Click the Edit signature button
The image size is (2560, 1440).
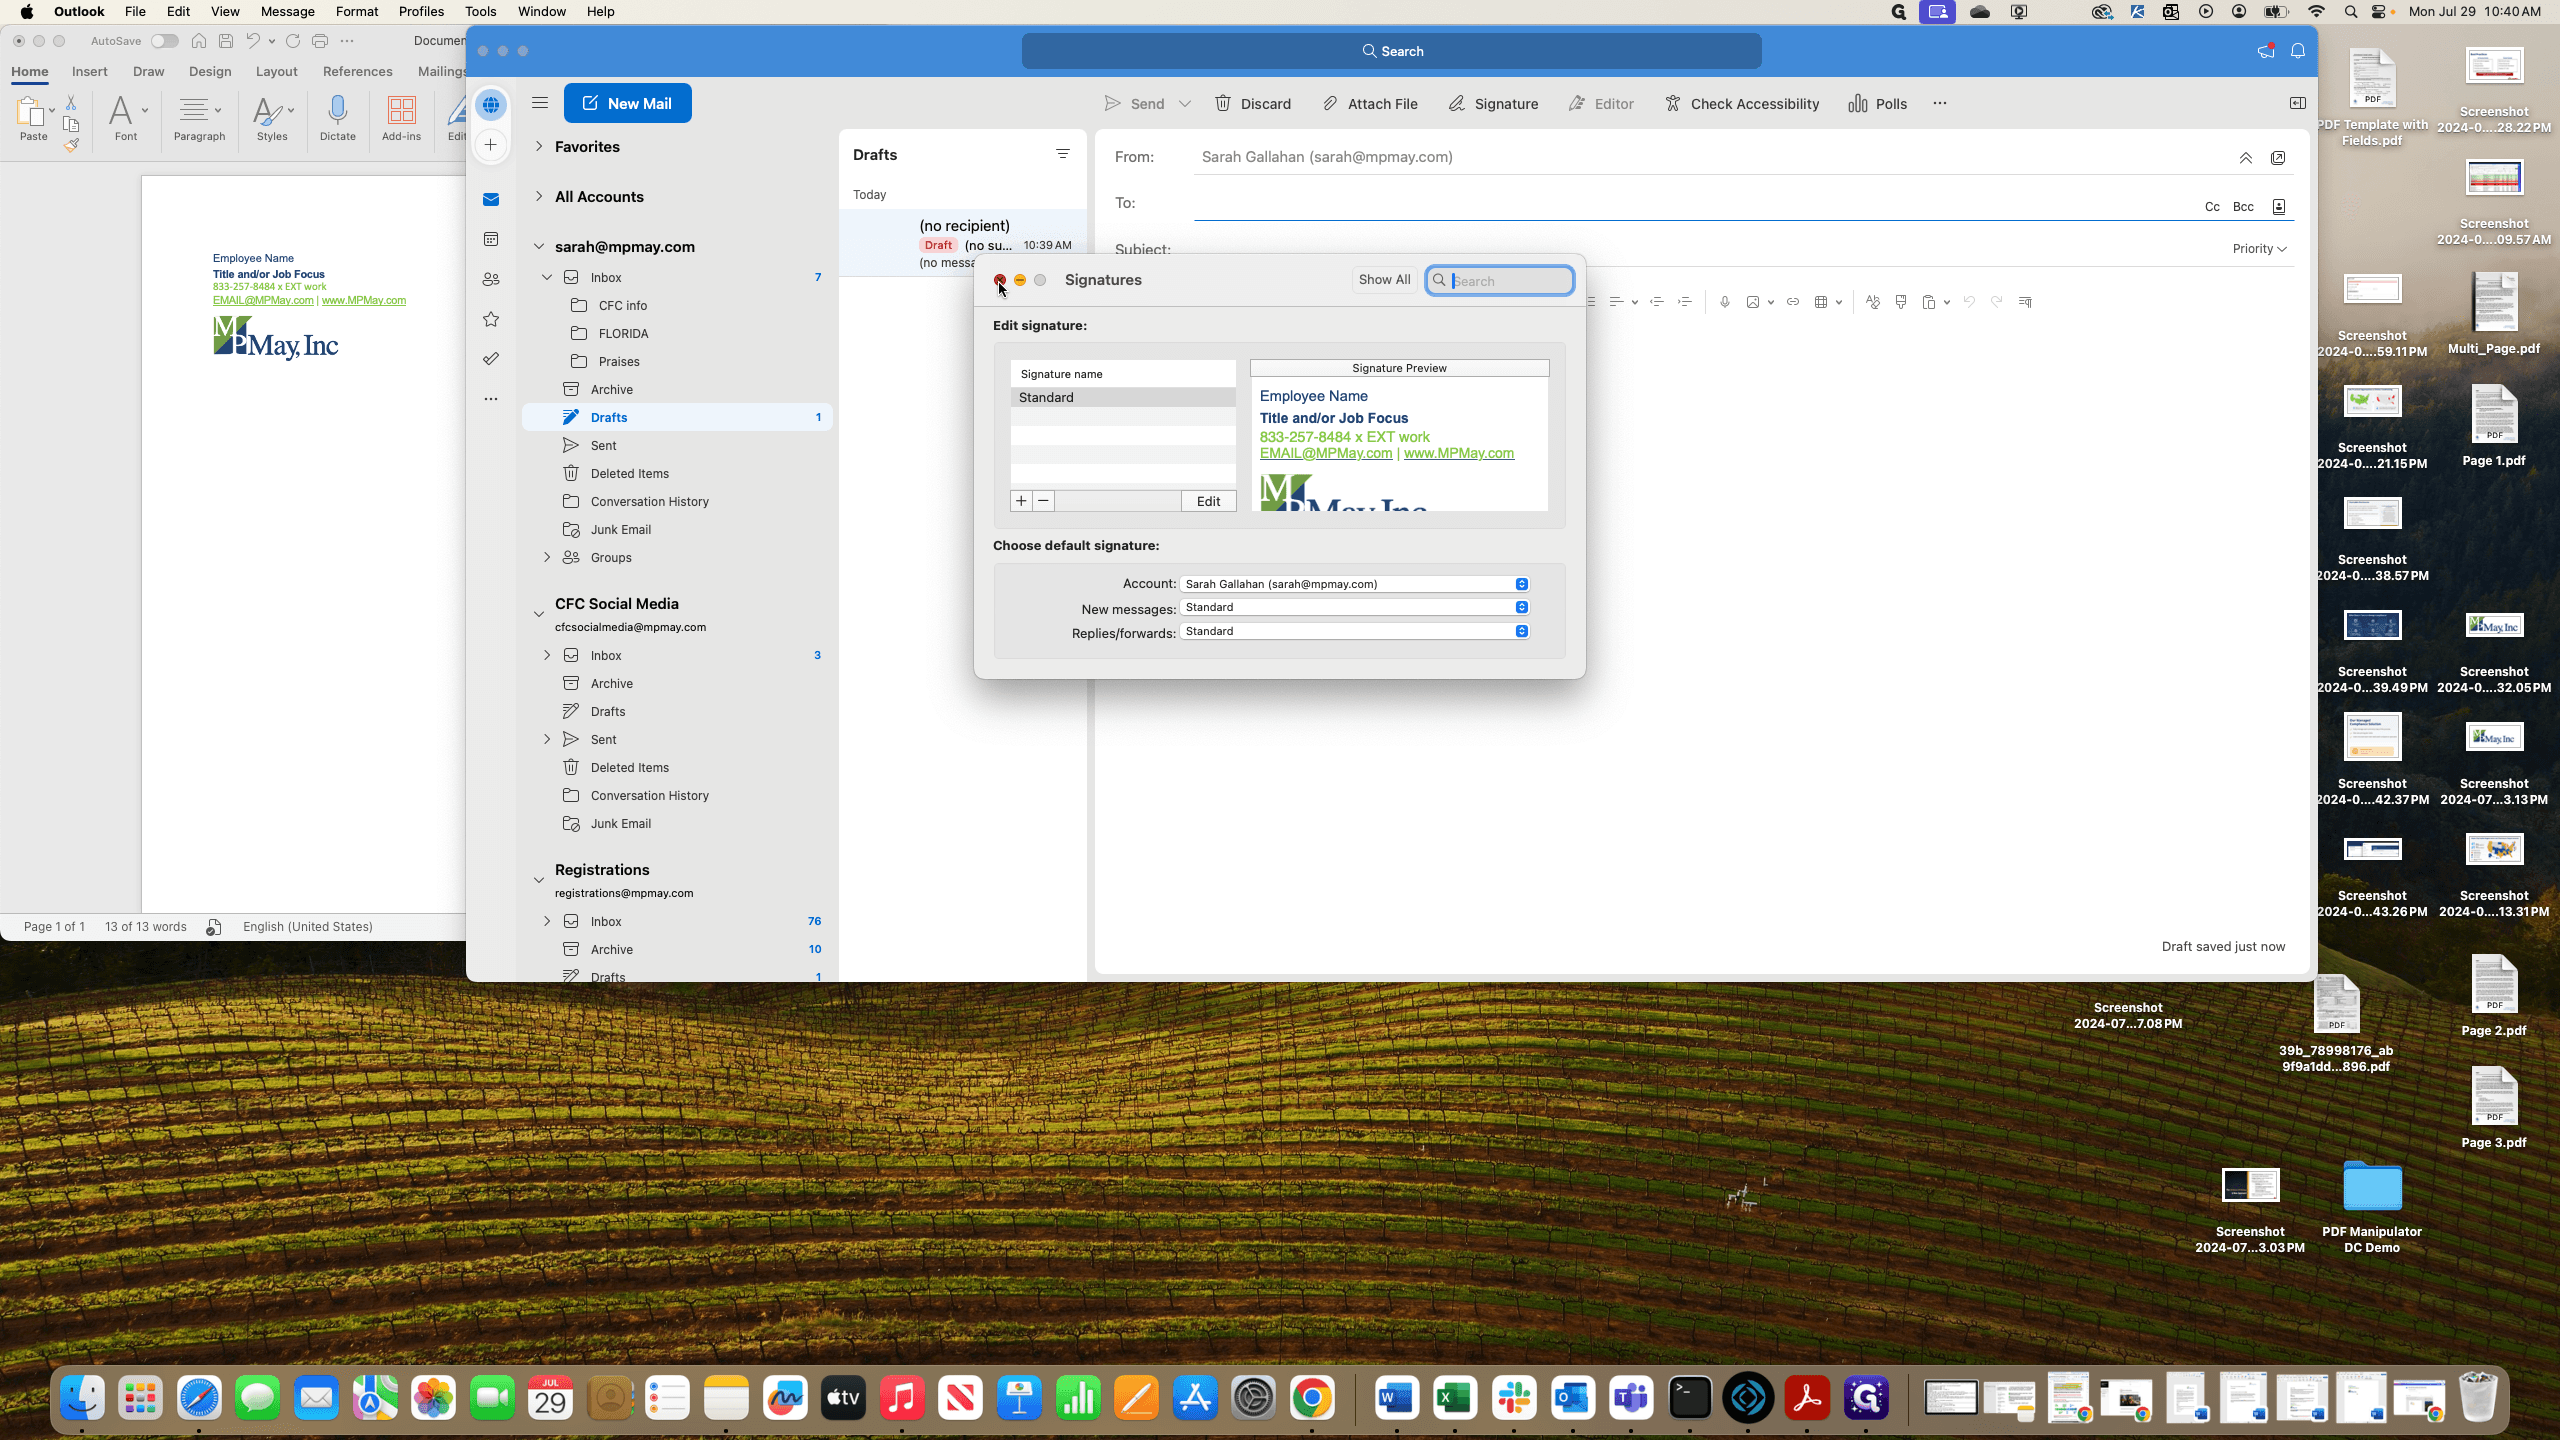point(1209,501)
